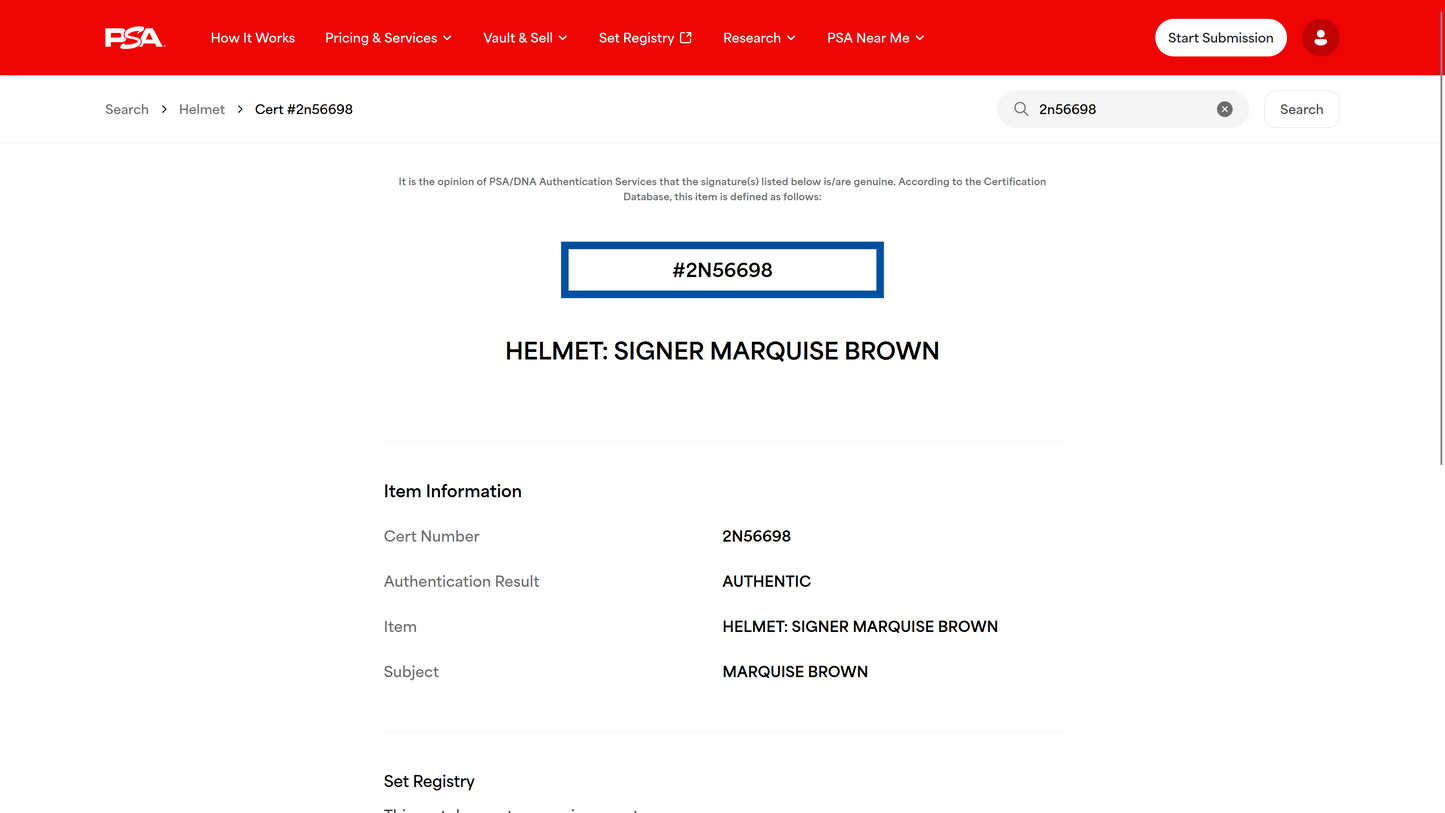Click the Item label in Item Information
This screenshot has height=813, width=1445.
[400, 626]
